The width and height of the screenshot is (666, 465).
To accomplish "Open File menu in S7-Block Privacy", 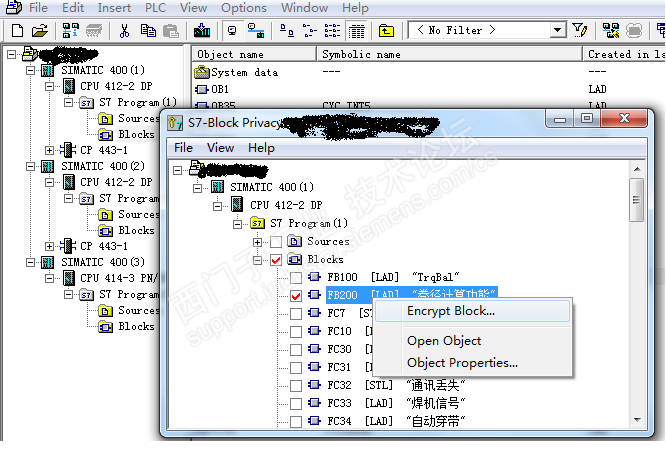I will pos(183,148).
